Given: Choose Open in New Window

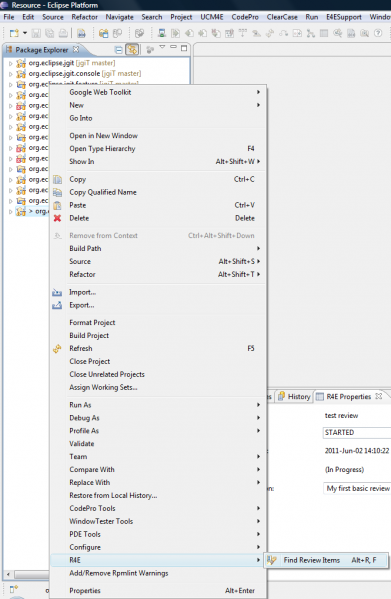Looking at the screenshot, I should (x=158, y=136).
